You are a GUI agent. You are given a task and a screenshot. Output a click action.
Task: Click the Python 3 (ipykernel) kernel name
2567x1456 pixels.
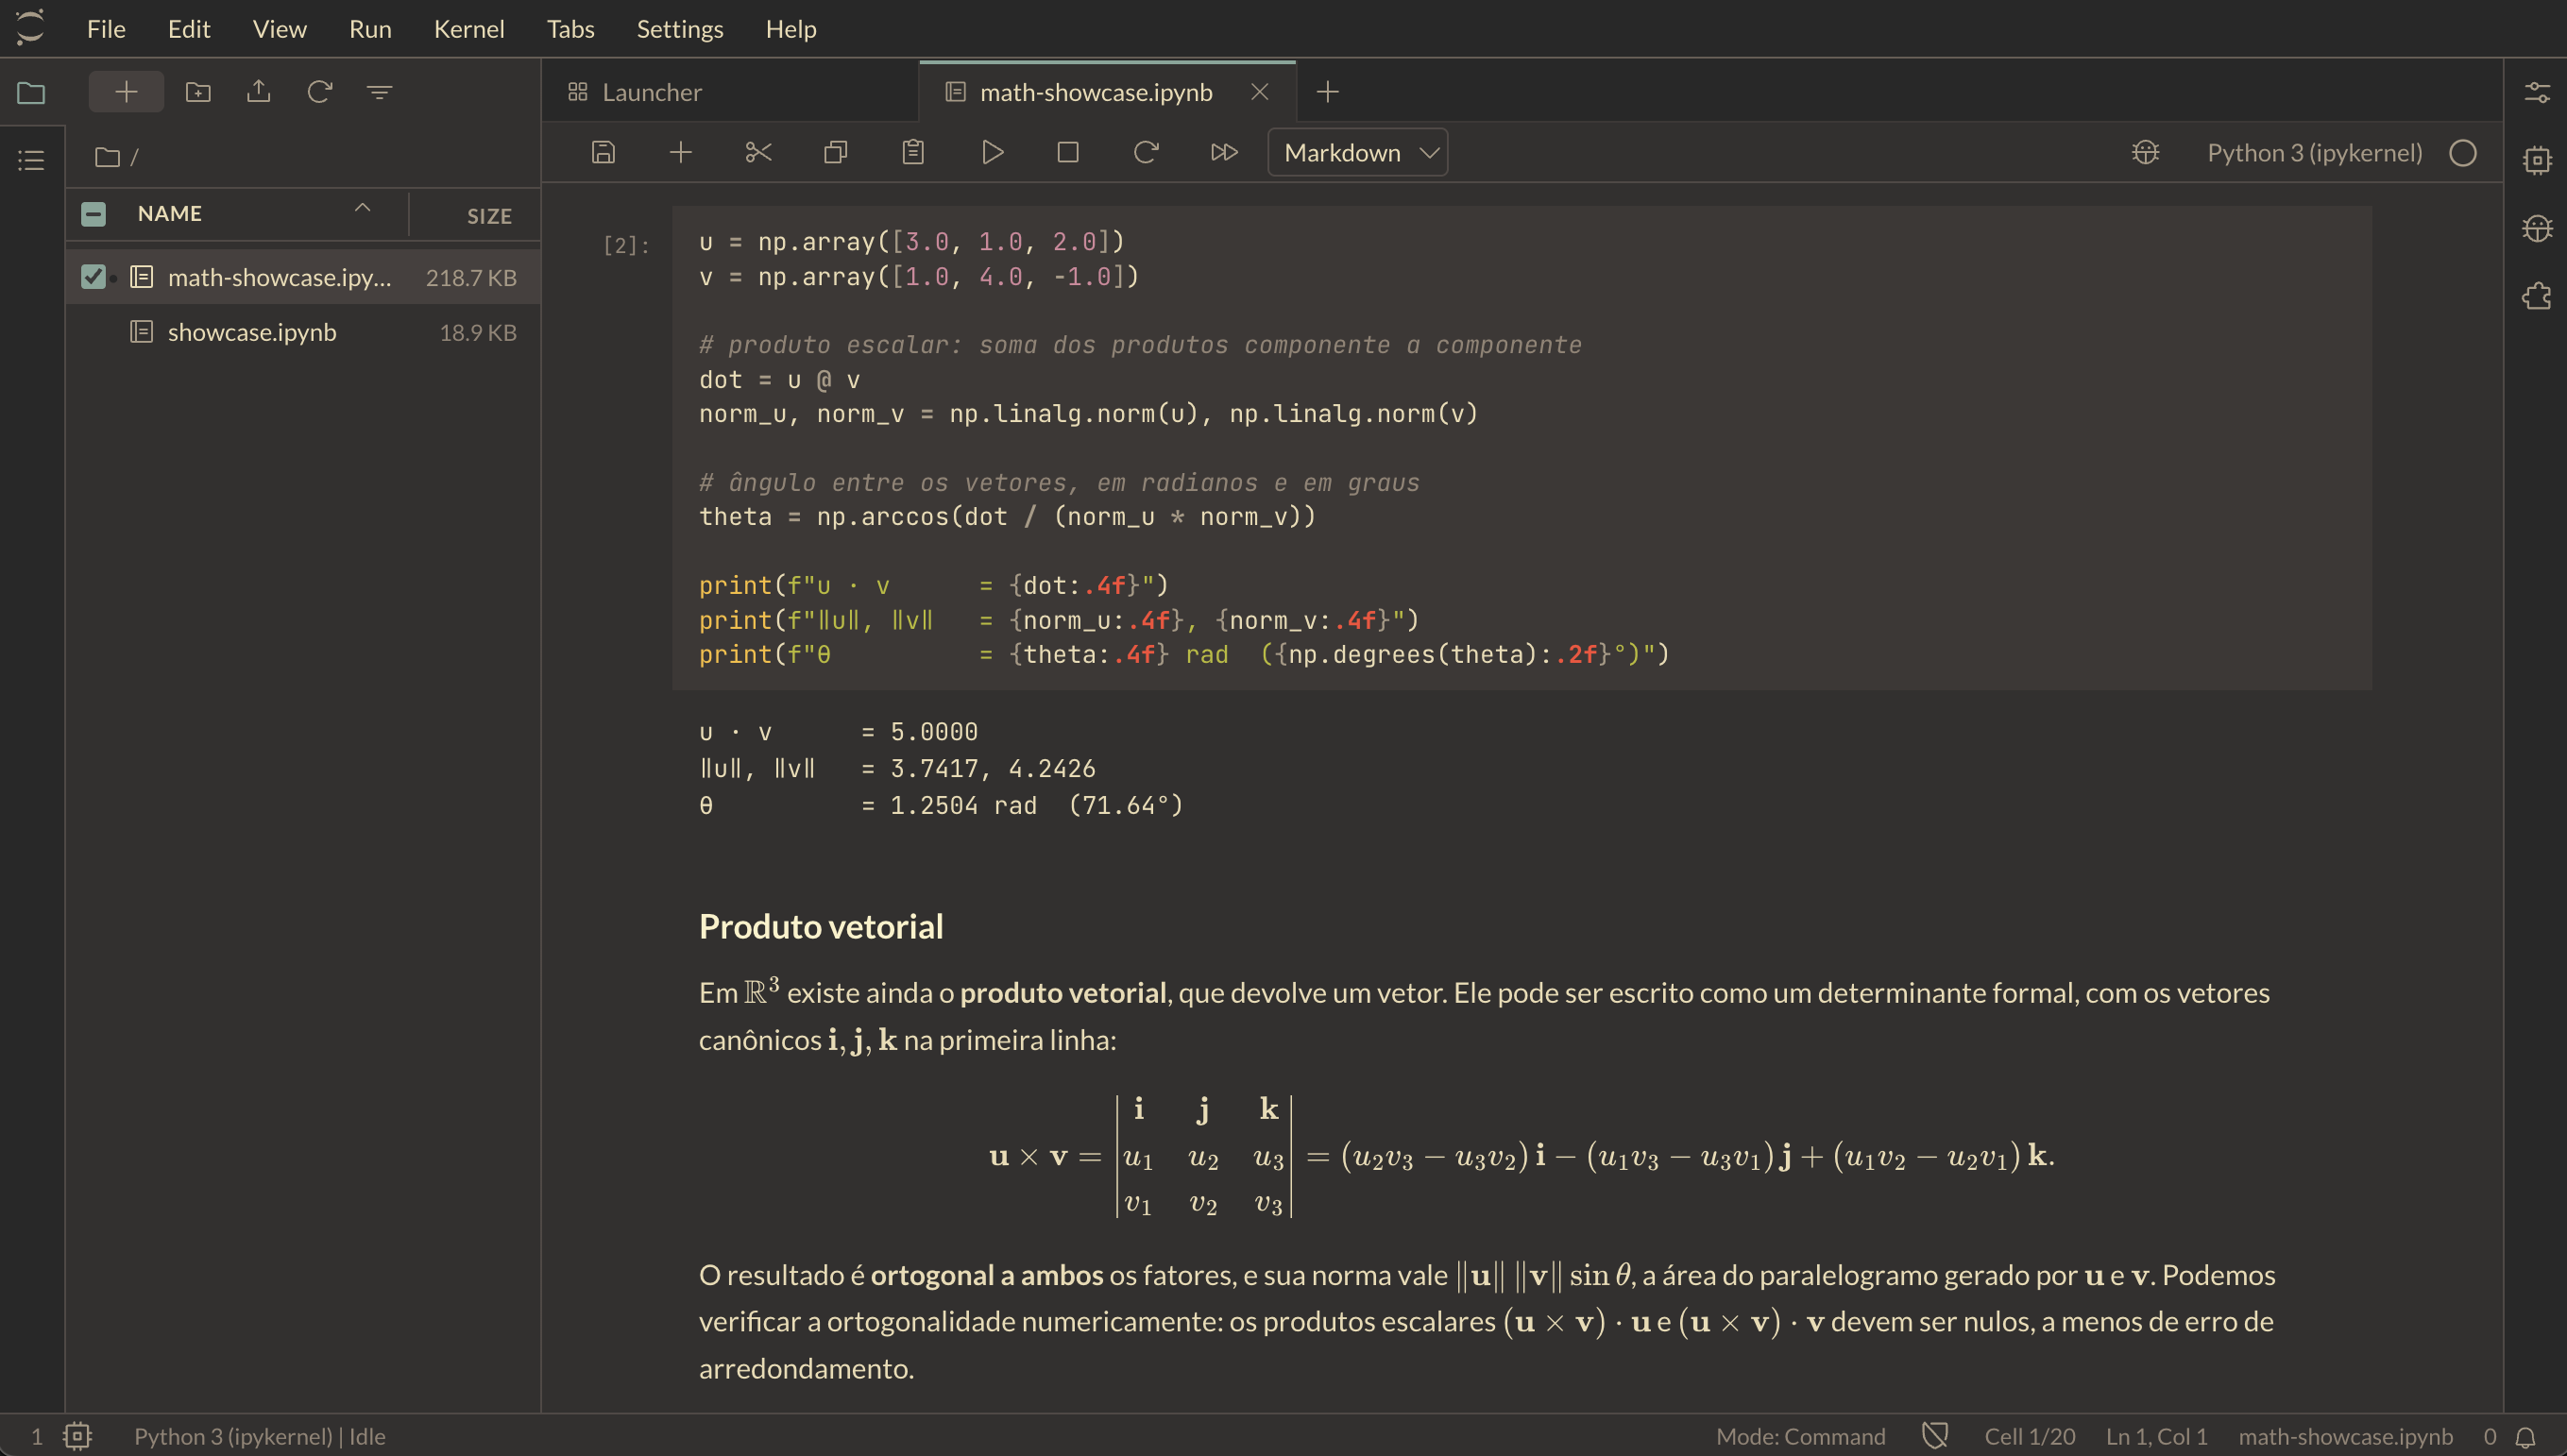click(2314, 152)
